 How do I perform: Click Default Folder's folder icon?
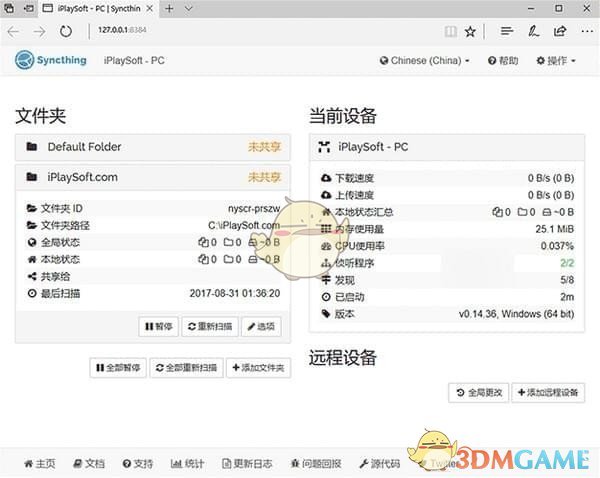[x=31, y=146]
